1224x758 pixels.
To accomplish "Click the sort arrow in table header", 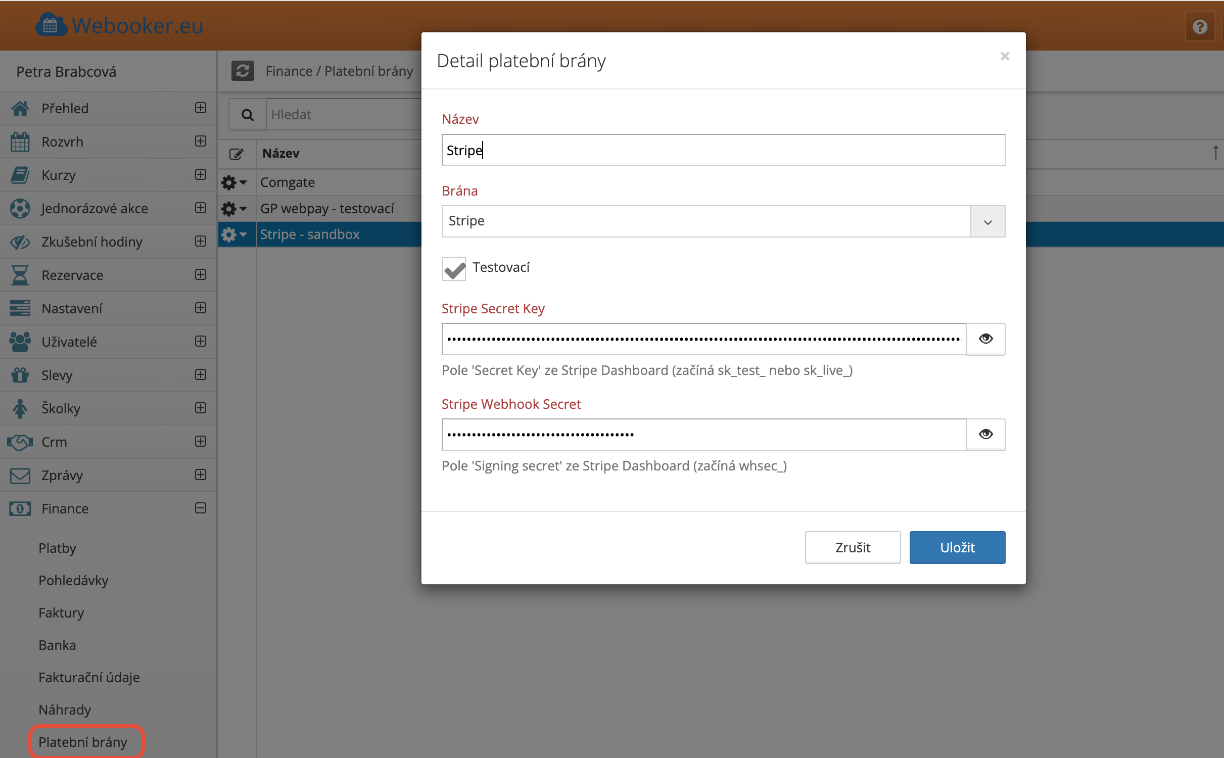I will [x=1215, y=153].
